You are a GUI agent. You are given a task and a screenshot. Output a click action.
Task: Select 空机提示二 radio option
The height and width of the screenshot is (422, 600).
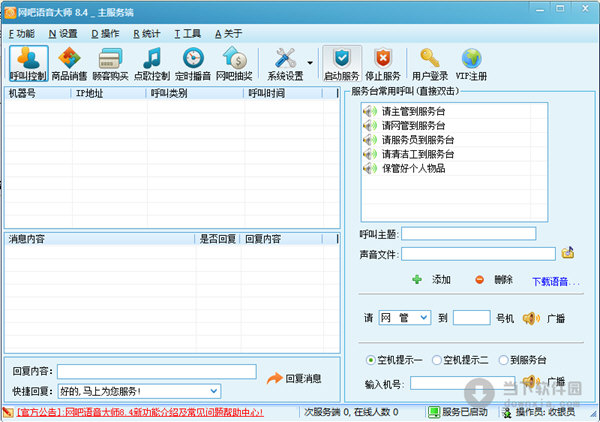(460, 360)
